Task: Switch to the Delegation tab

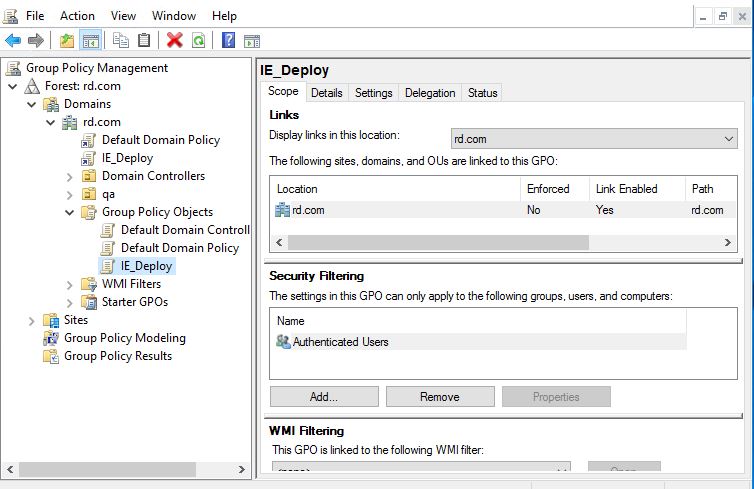Action: click(x=429, y=93)
